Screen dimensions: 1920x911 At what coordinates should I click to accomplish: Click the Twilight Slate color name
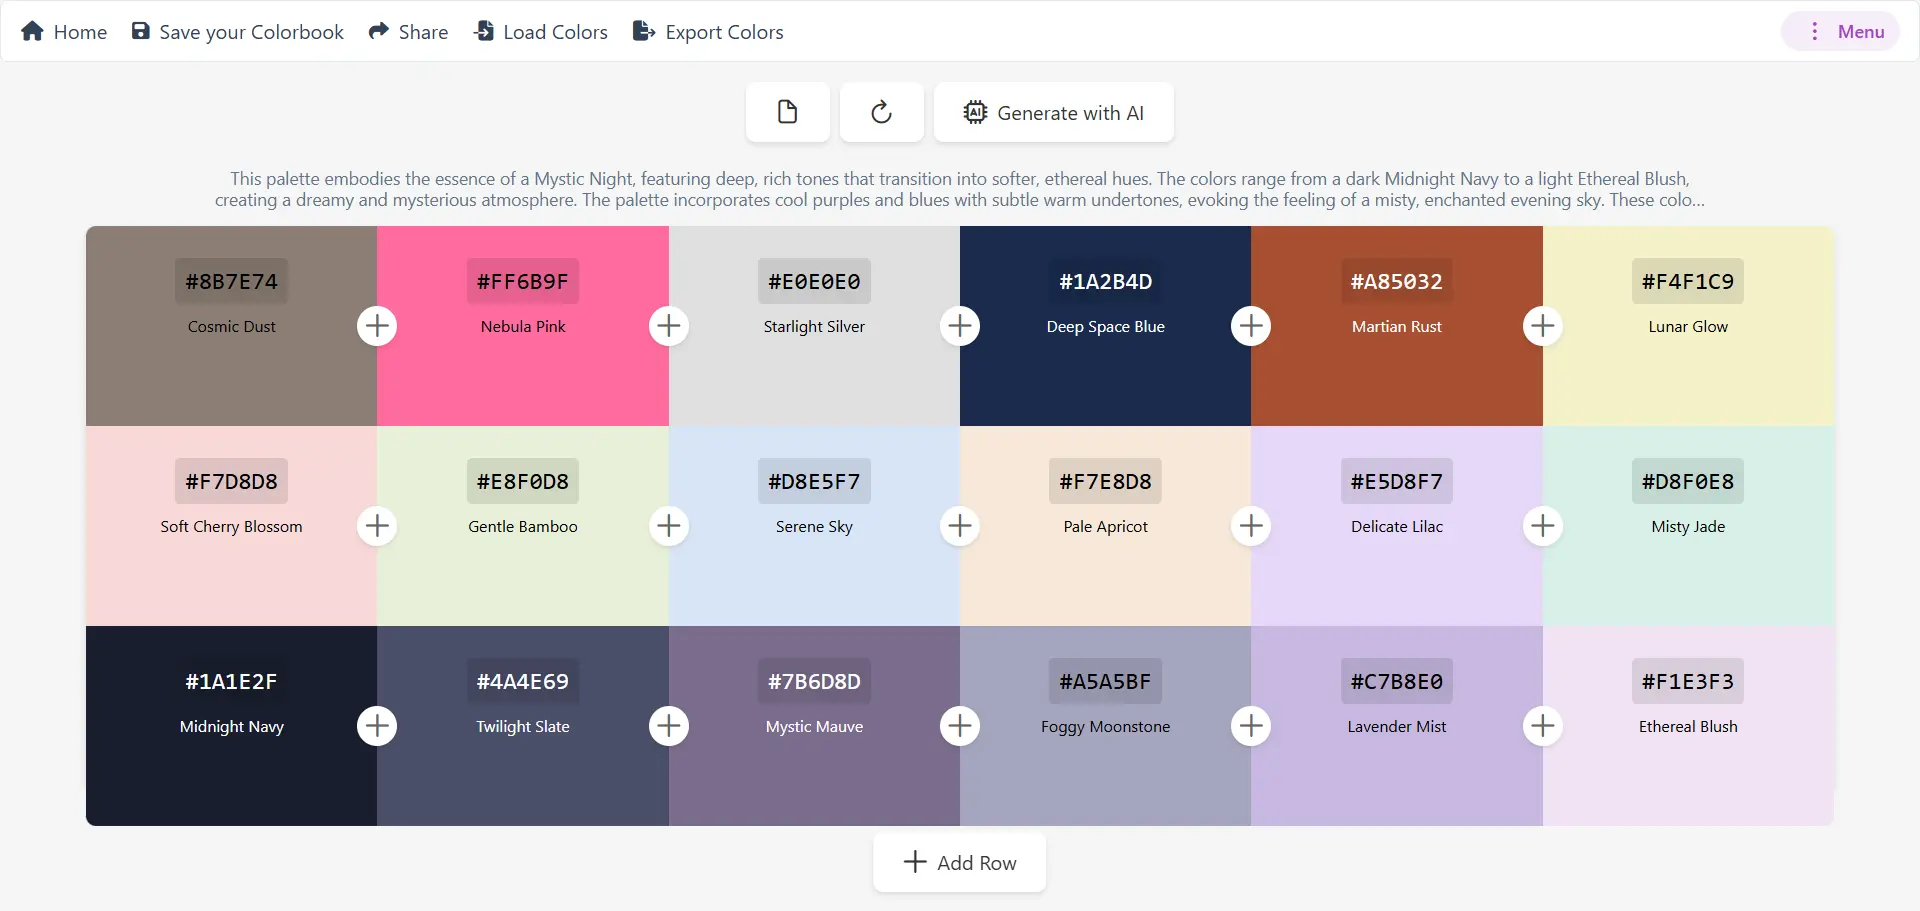click(x=523, y=727)
